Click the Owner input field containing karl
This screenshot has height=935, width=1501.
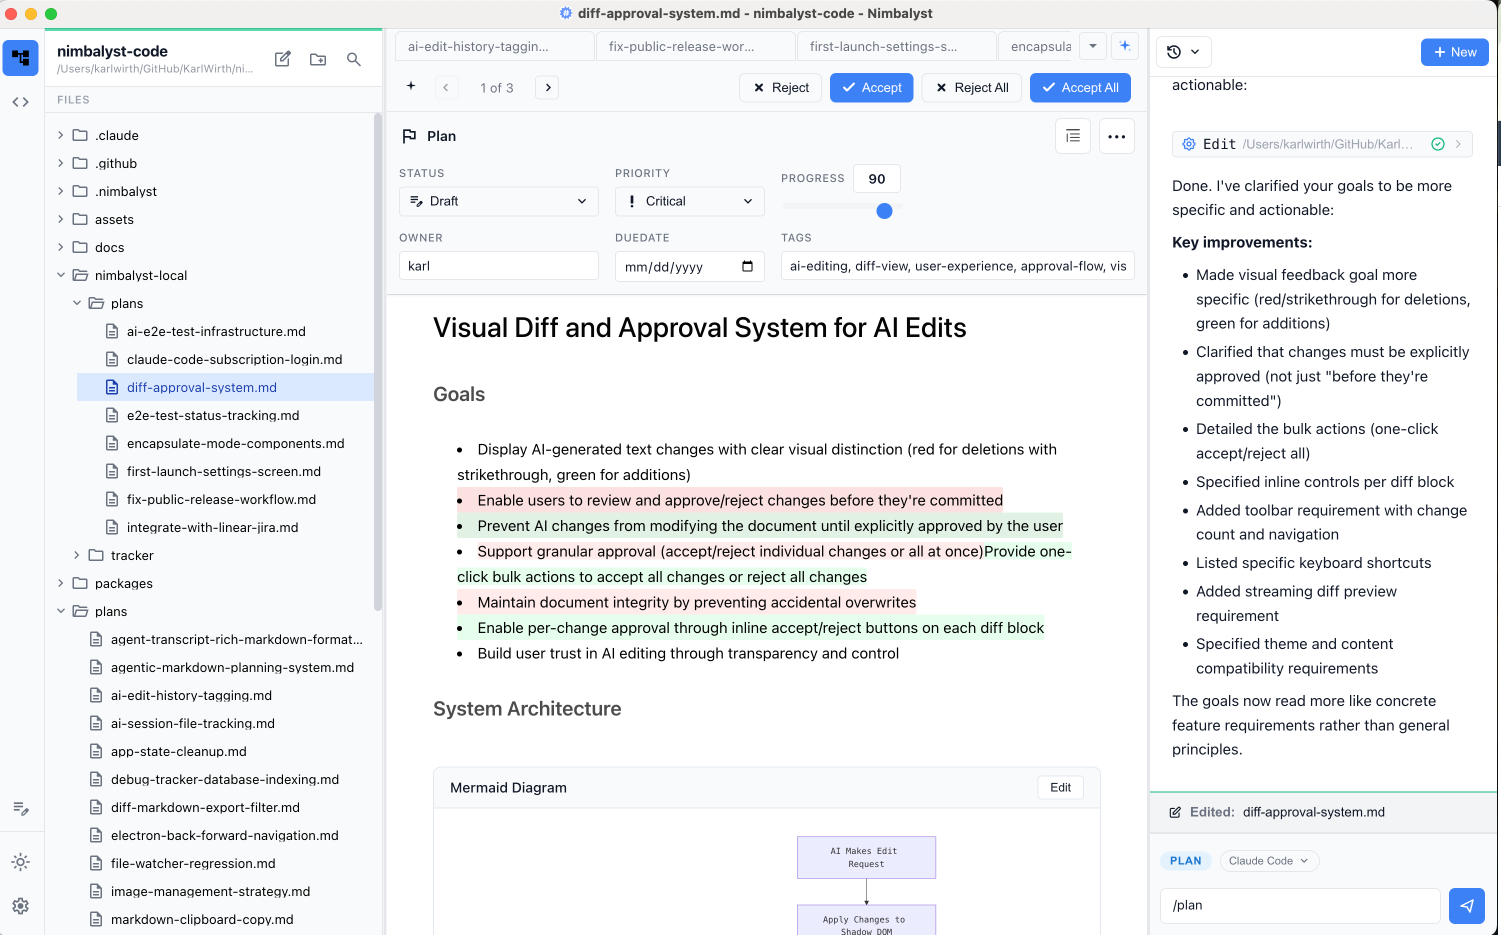click(498, 266)
